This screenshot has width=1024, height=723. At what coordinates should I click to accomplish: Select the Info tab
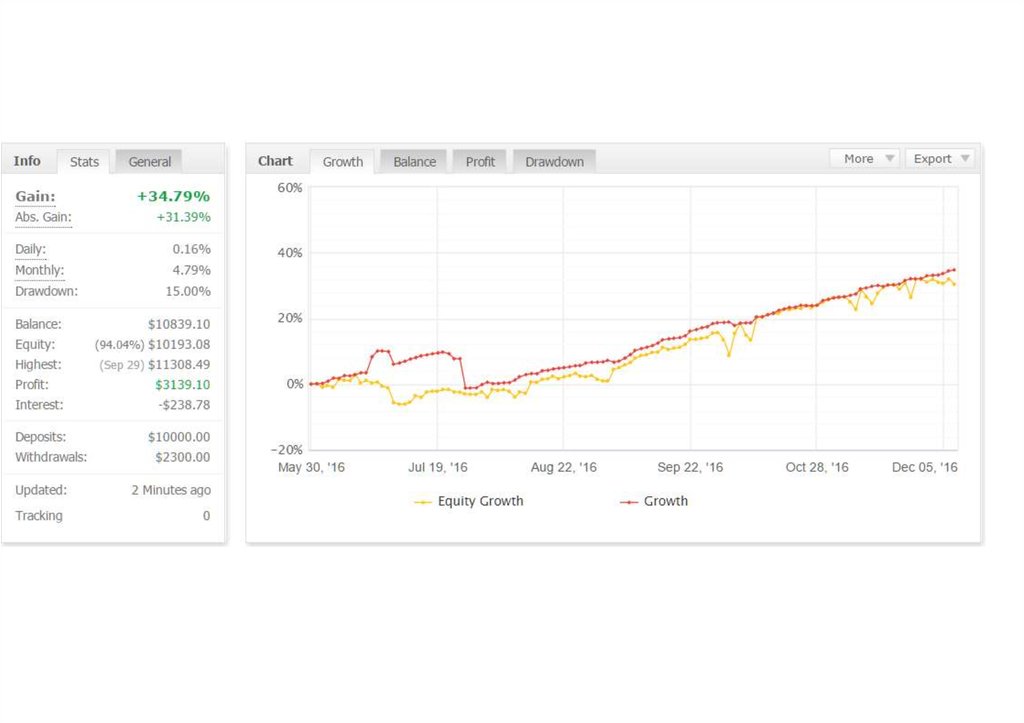coord(28,161)
